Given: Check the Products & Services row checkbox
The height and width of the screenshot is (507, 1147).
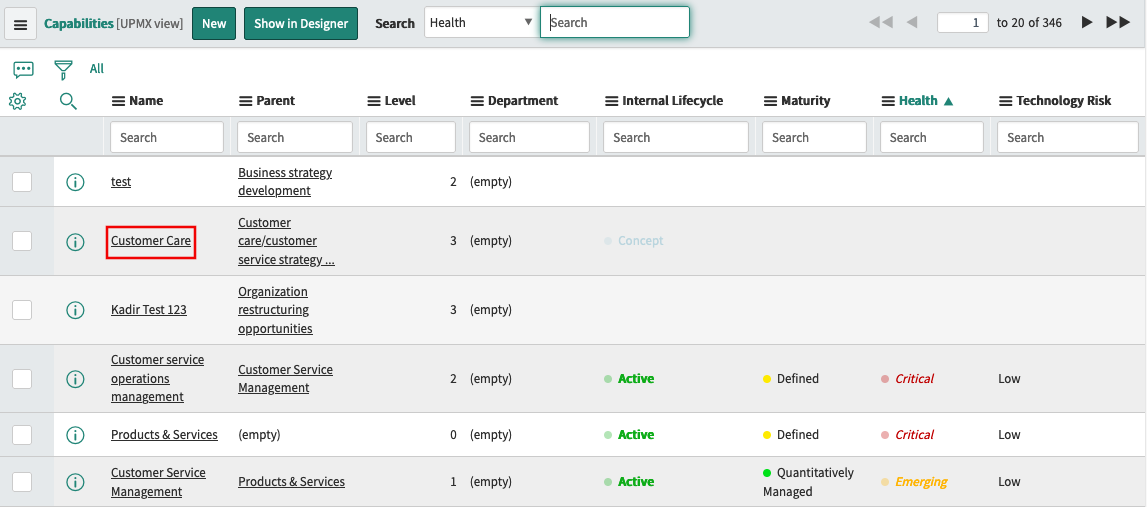Looking at the screenshot, I should 22,435.
